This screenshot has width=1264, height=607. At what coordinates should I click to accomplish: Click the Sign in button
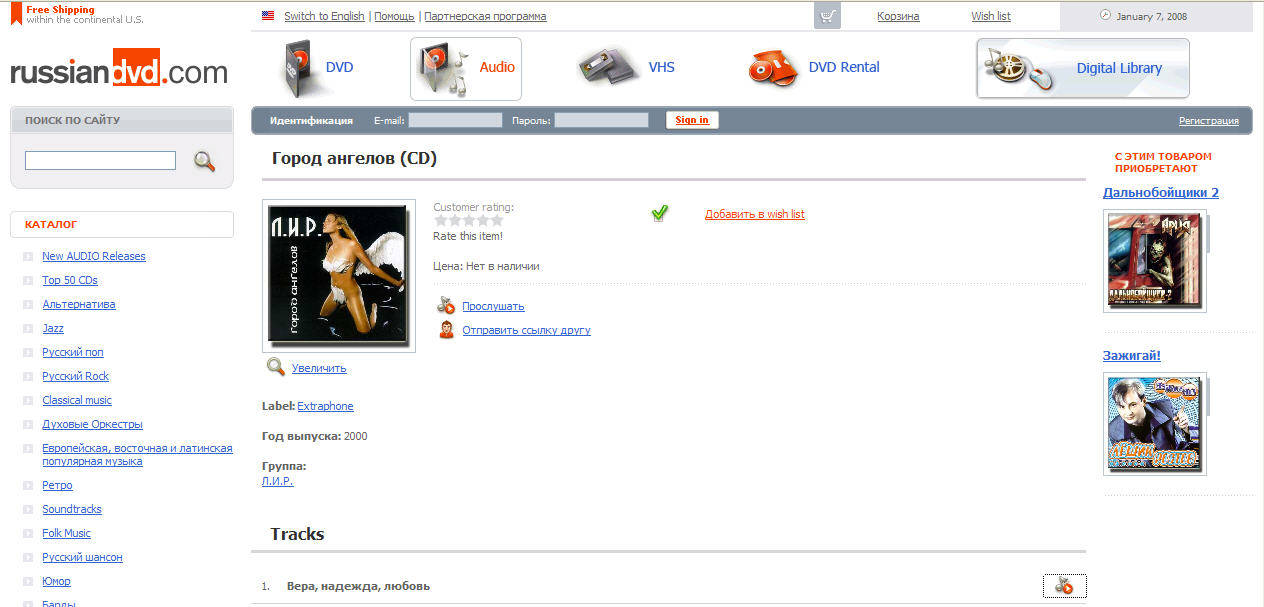click(692, 120)
